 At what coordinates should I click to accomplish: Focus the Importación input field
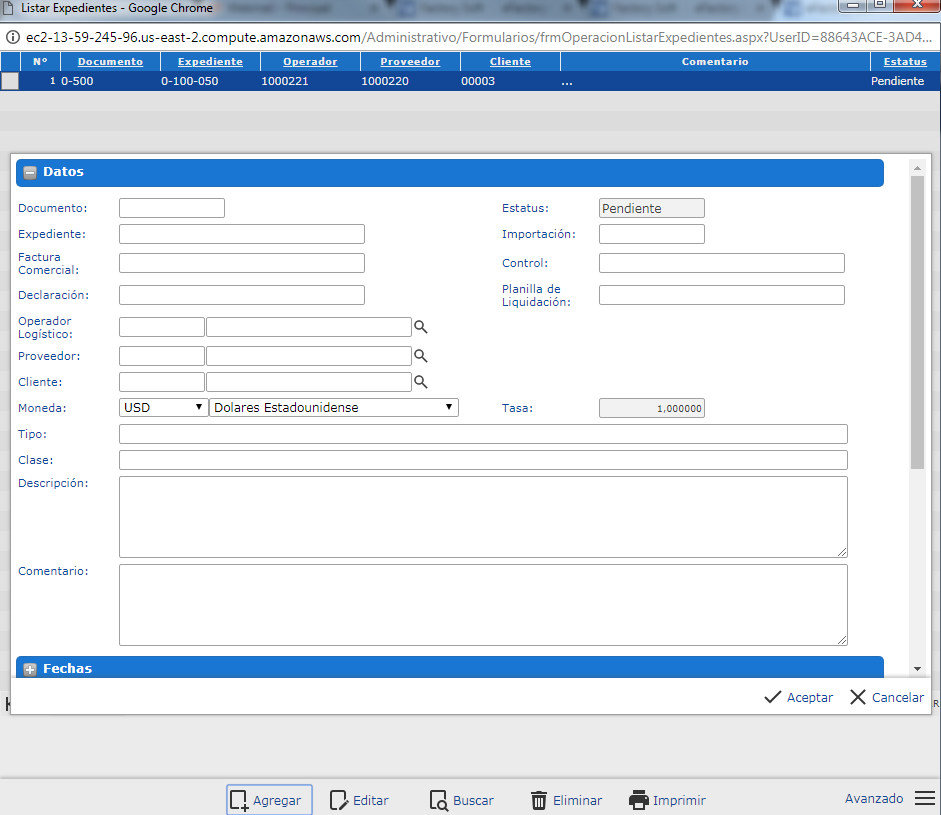point(652,234)
